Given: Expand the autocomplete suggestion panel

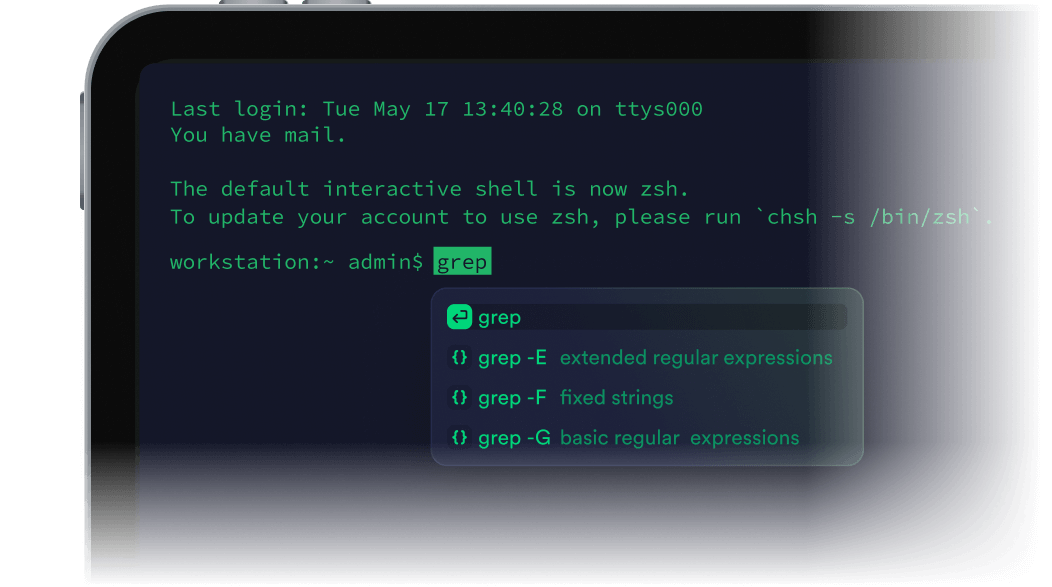Looking at the screenshot, I should [646, 375].
